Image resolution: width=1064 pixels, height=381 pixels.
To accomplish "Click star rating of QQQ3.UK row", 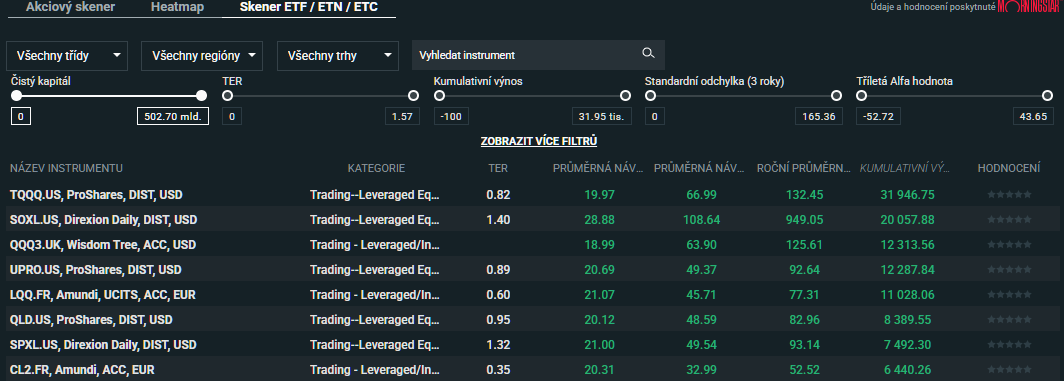I will tap(1009, 244).
